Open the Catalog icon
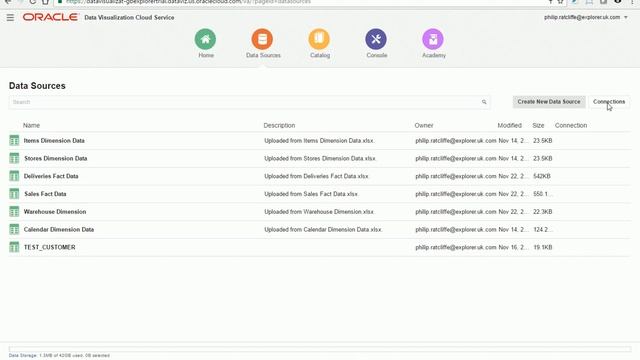Viewport: 640px width, 360px height. tap(319, 39)
